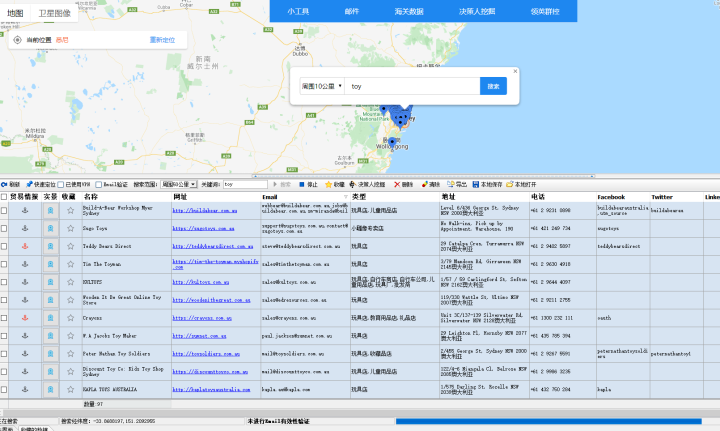
Task: Click the map marker near Wollongong
Action: (392, 142)
